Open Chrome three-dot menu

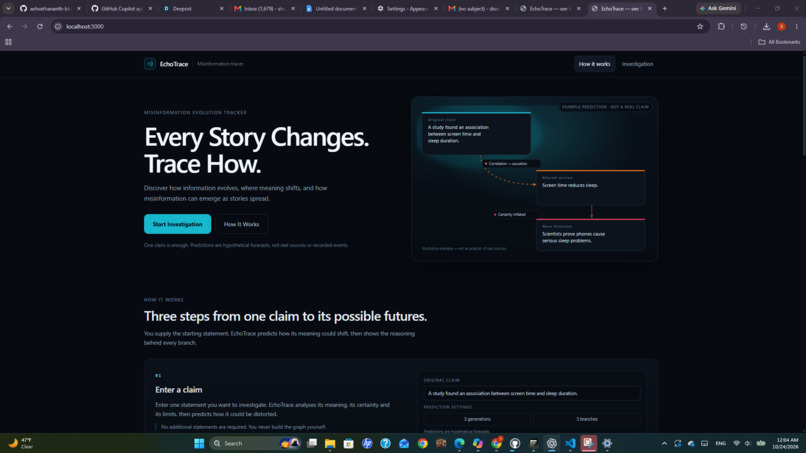point(796,26)
